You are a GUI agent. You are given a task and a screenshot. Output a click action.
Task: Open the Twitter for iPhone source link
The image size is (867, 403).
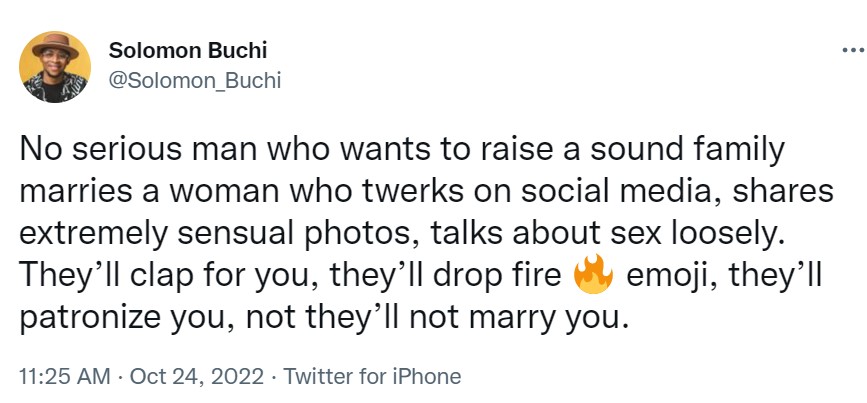click(372, 376)
